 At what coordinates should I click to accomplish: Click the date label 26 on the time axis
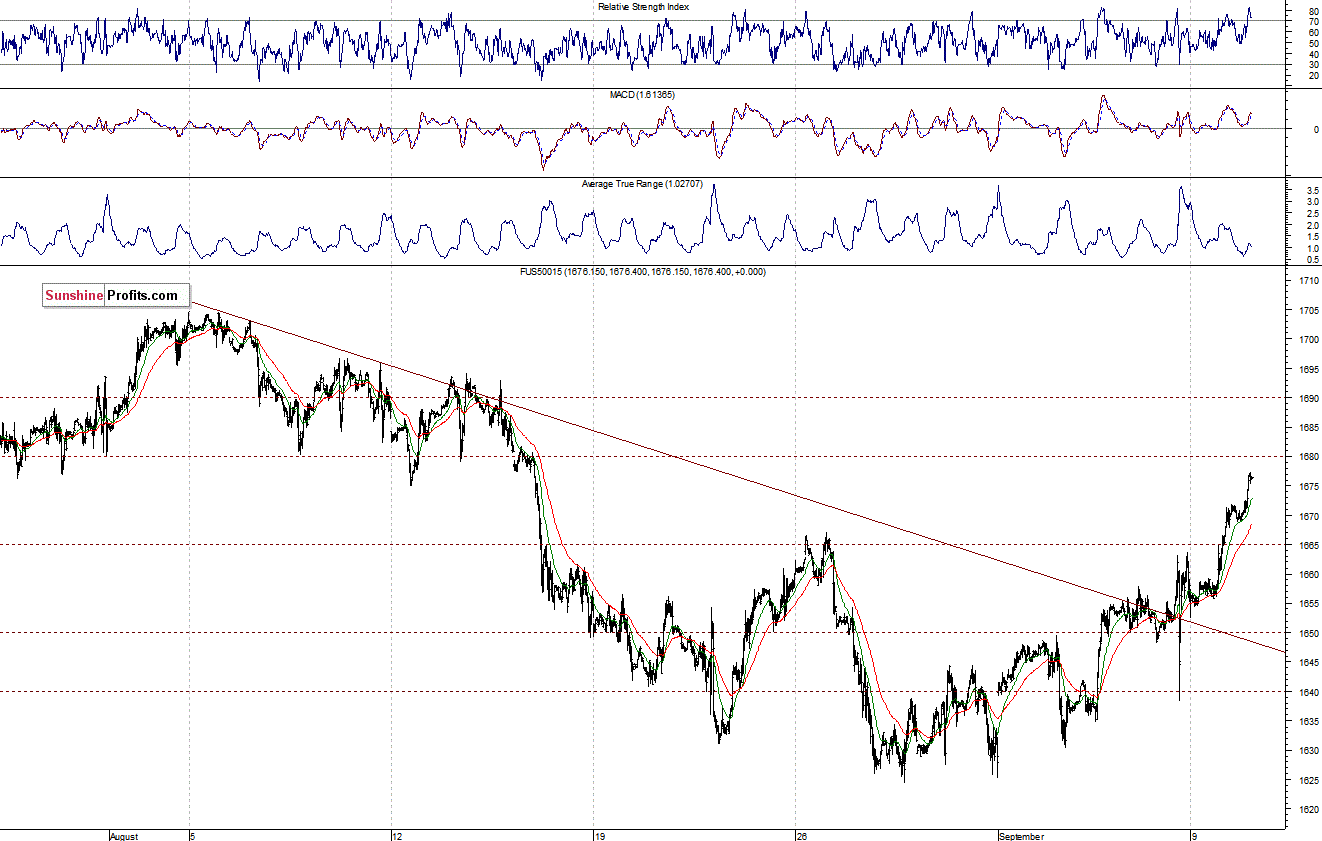point(802,835)
